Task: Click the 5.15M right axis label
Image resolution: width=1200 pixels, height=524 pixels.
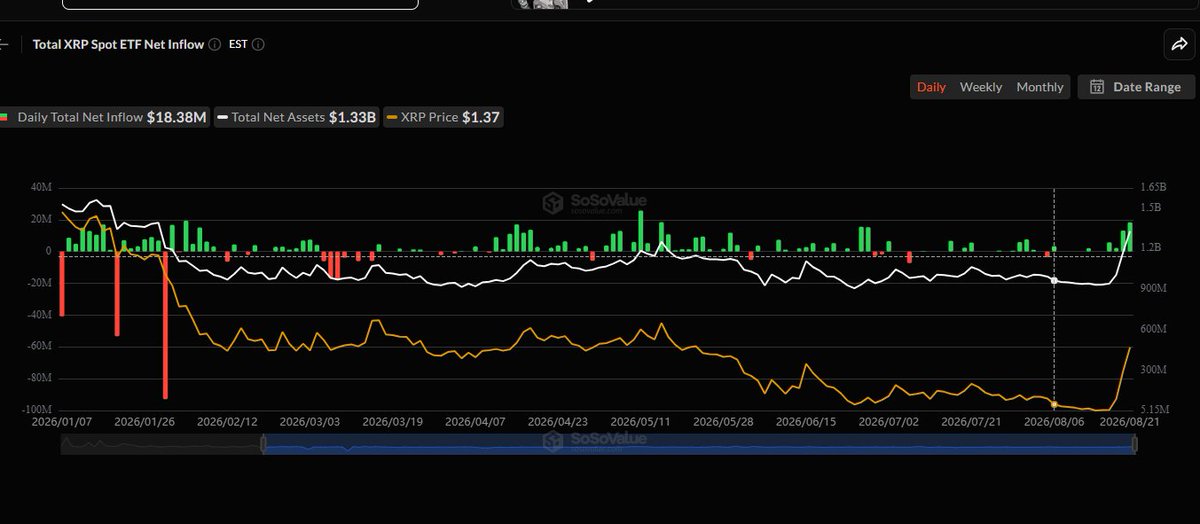Action: (1154, 410)
